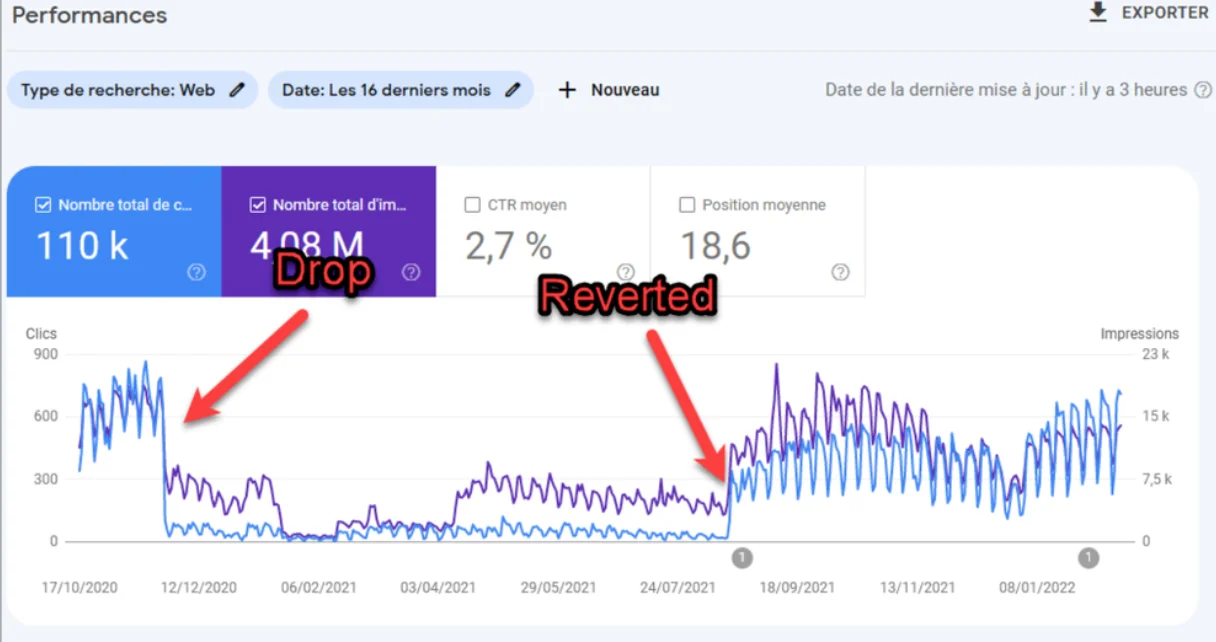
Task: Click help icon on total impressions card
Action: tap(411, 272)
